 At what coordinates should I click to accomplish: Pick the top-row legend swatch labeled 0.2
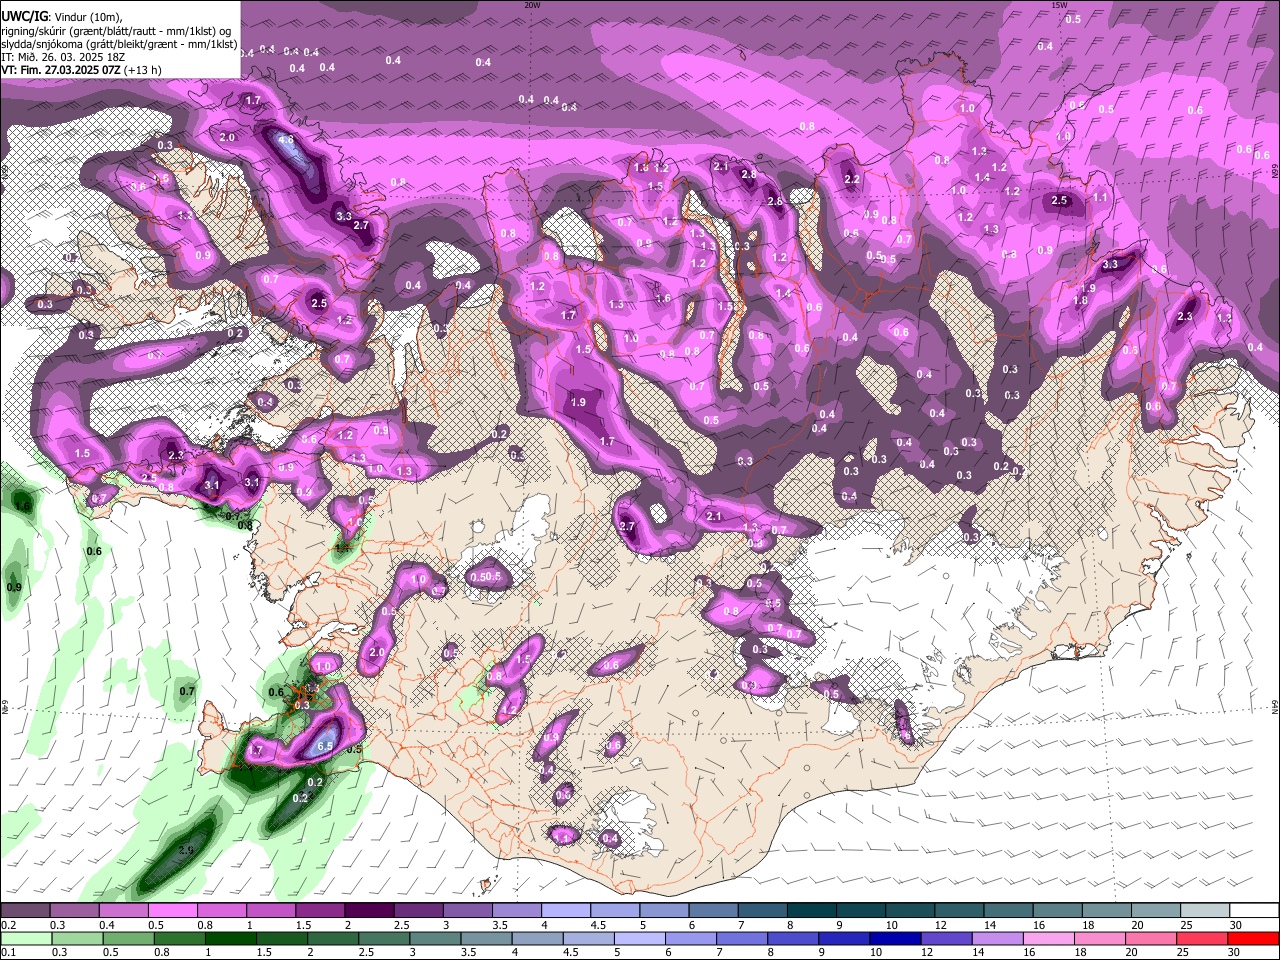[24, 911]
